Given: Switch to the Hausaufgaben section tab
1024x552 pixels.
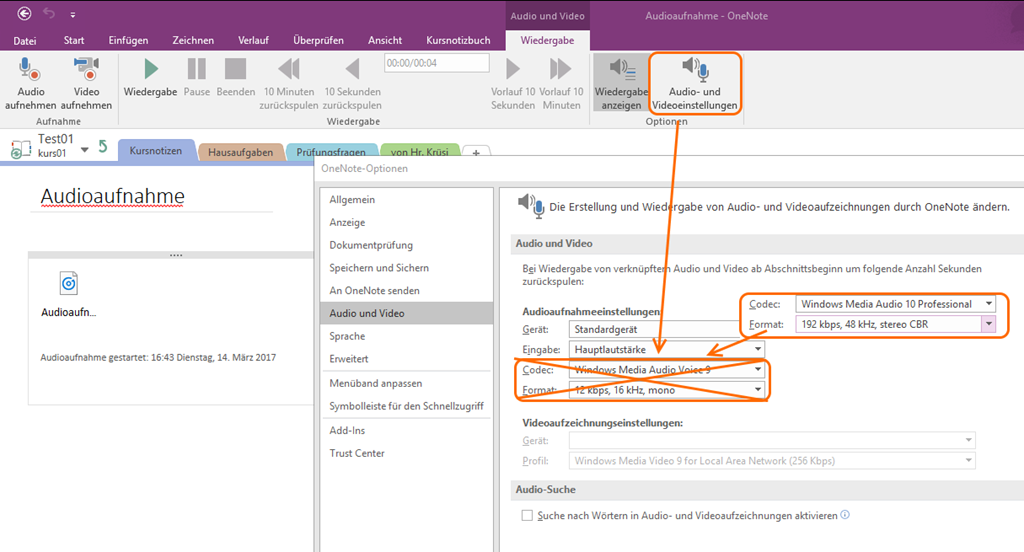Looking at the screenshot, I should [239, 152].
